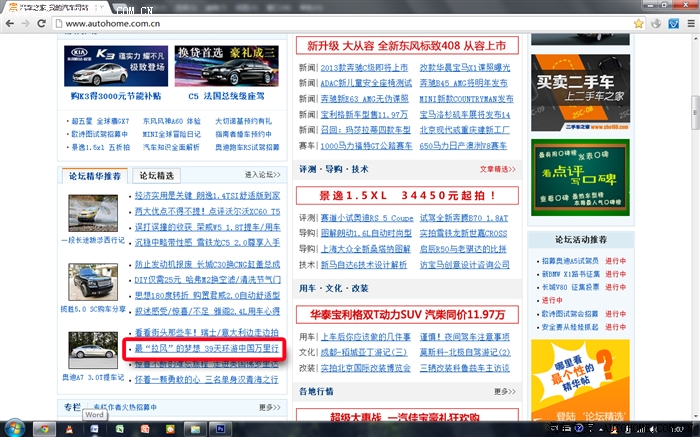
Task: Open the highlighted 最"拉风"的梦想 forum post
Action: pos(206,349)
